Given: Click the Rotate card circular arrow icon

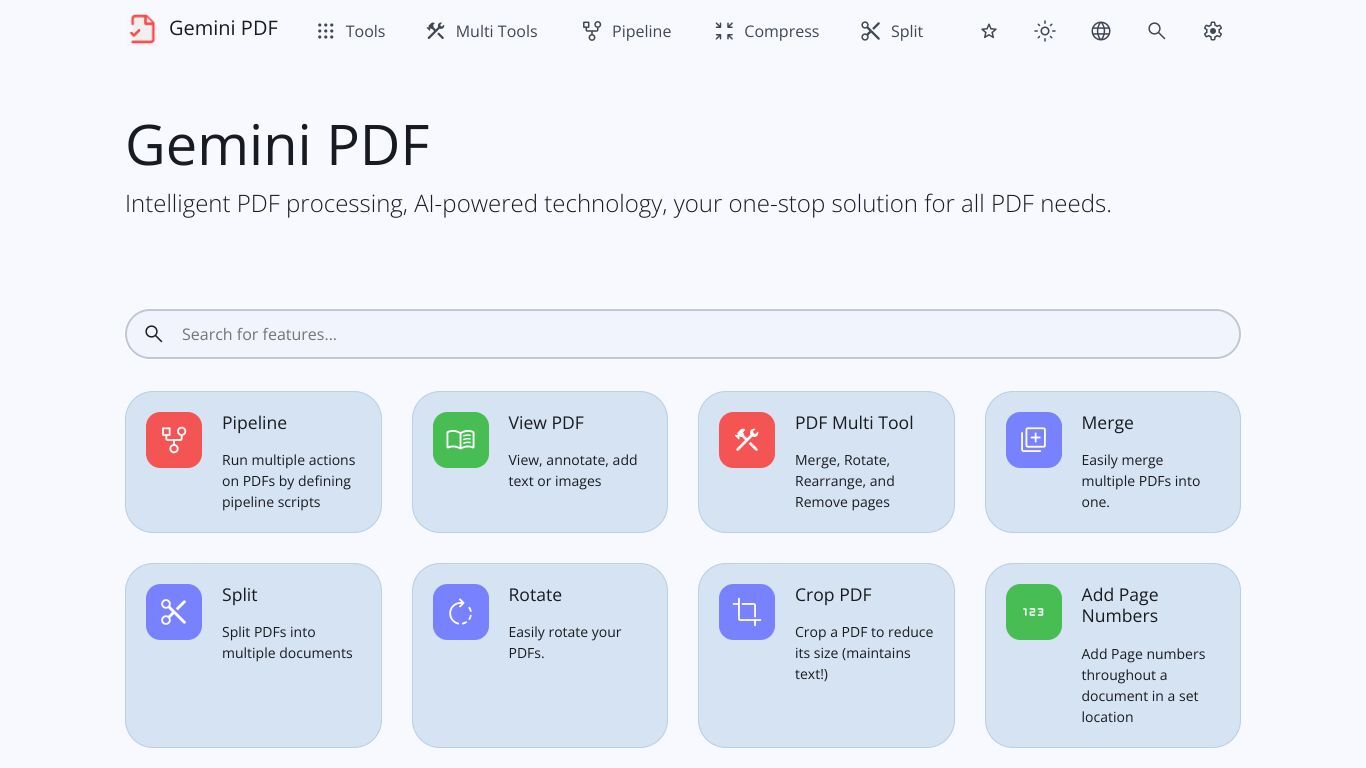Looking at the screenshot, I should coord(461,612).
